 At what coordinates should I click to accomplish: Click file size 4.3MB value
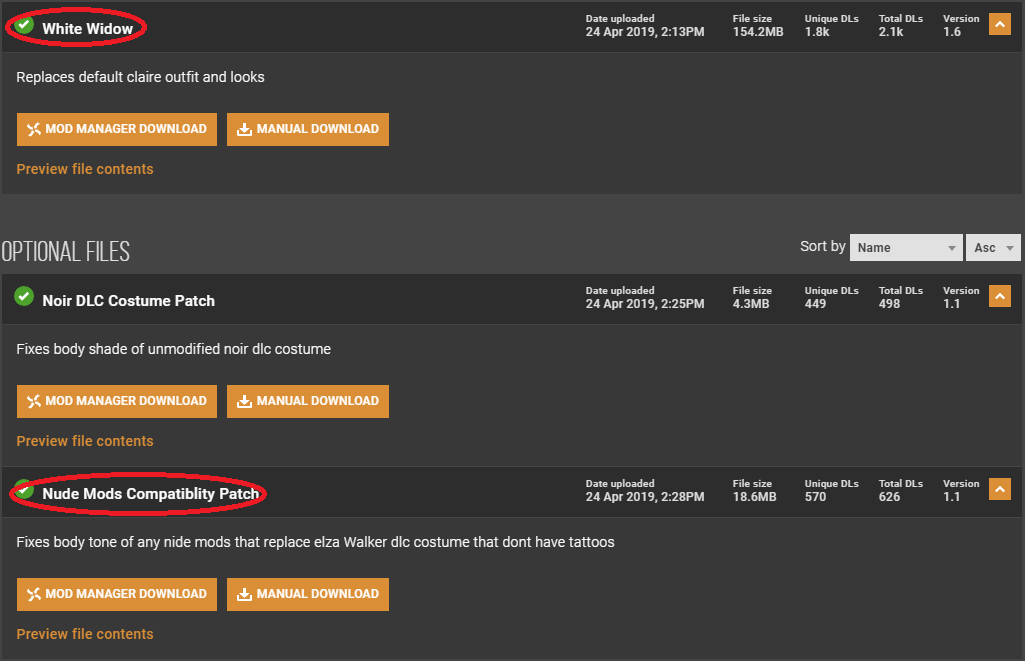coord(751,304)
